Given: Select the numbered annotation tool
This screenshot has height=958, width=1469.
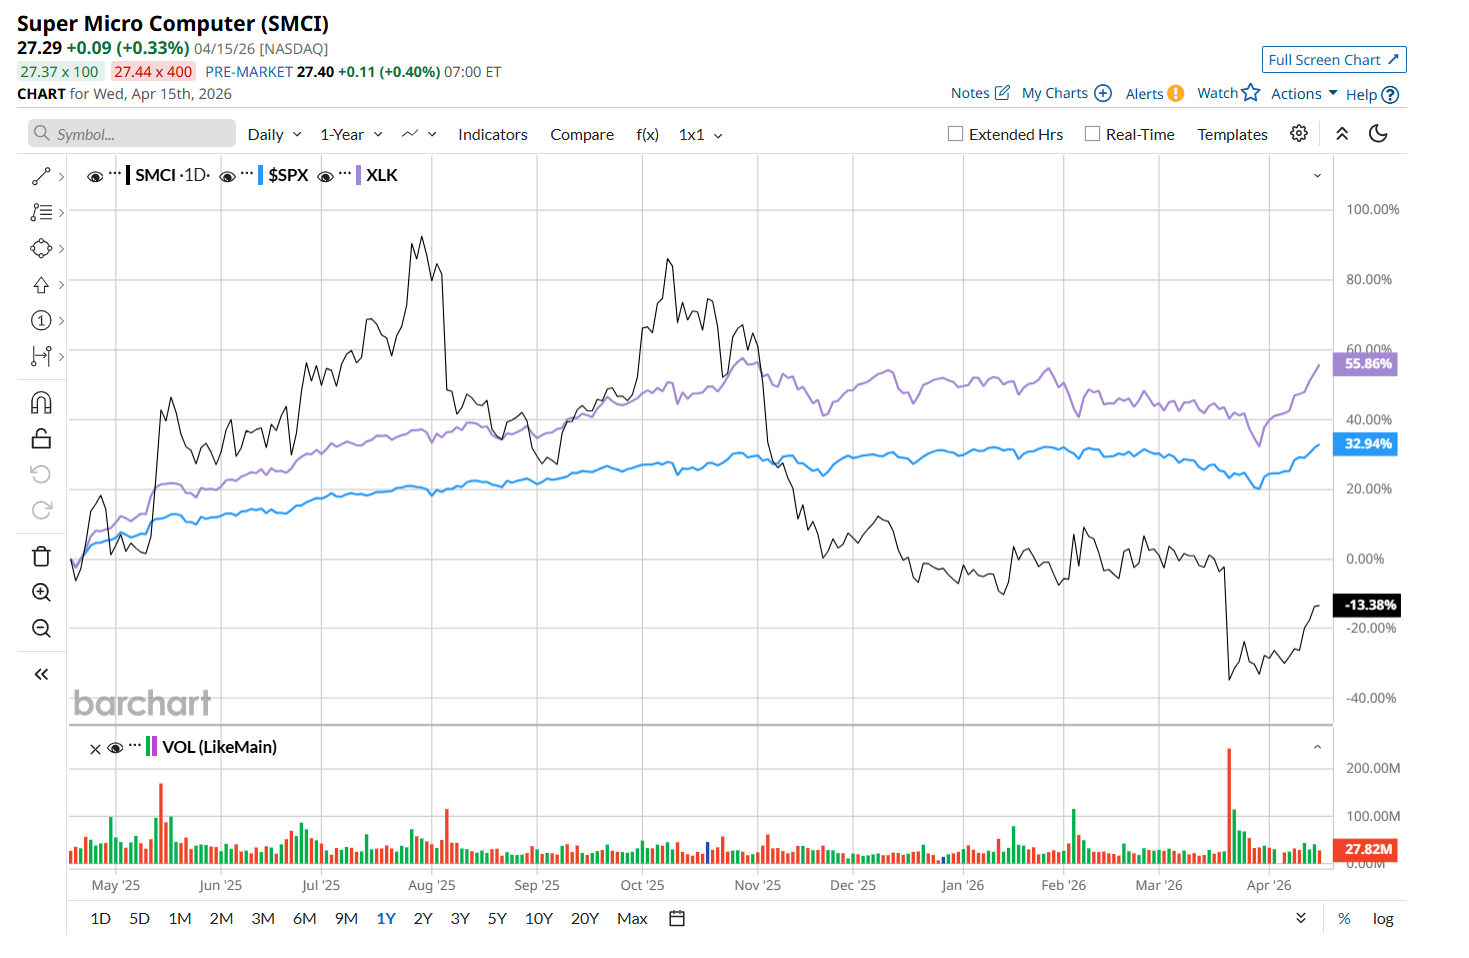Looking at the screenshot, I should click(41, 321).
